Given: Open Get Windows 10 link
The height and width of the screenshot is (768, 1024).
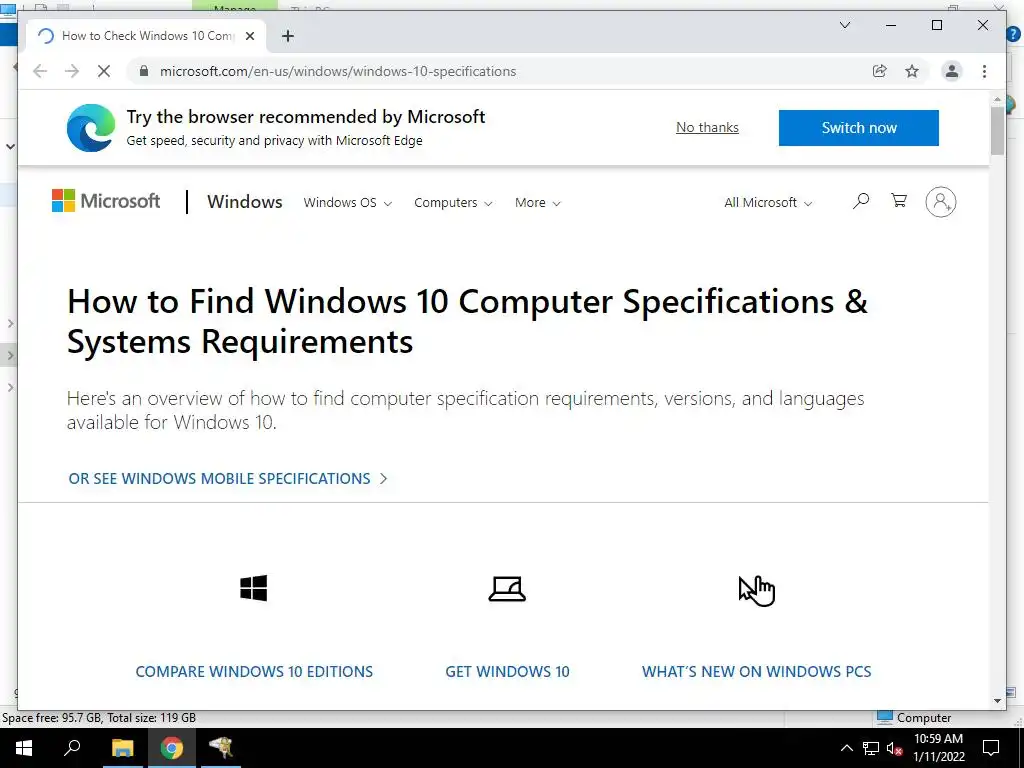Looking at the screenshot, I should (507, 671).
